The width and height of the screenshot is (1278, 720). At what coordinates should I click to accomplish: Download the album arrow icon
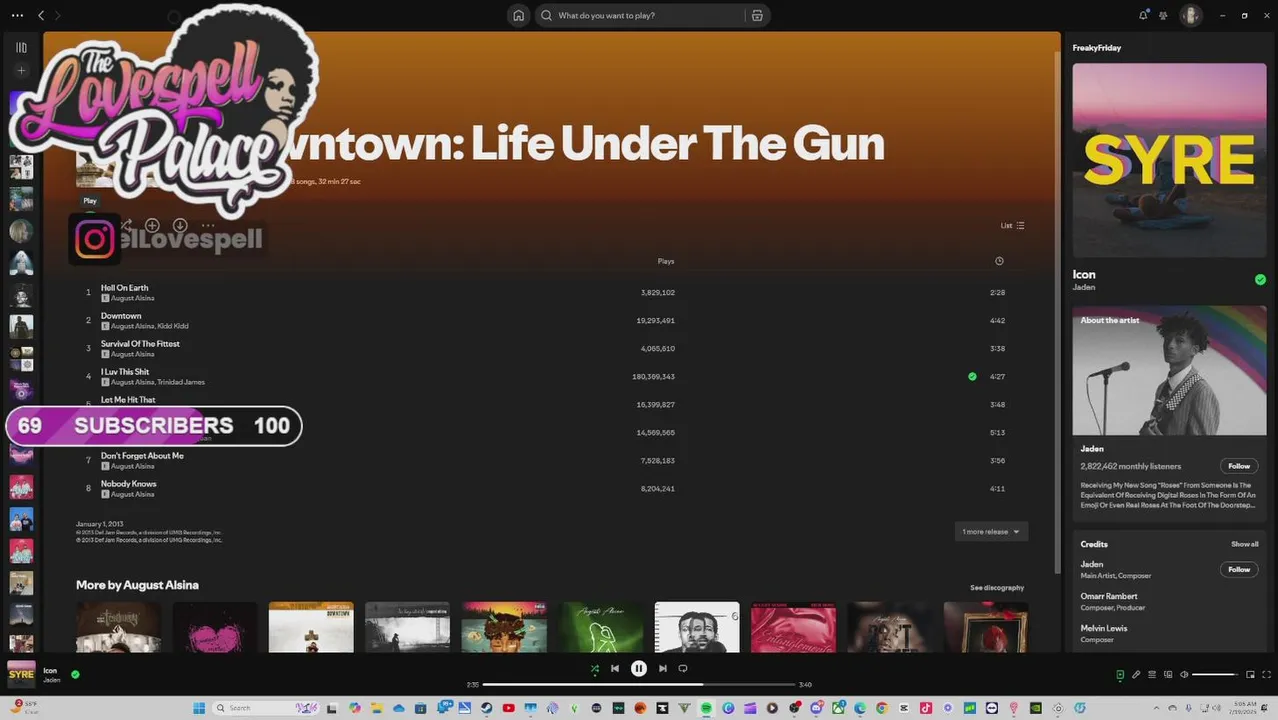coord(180,226)
